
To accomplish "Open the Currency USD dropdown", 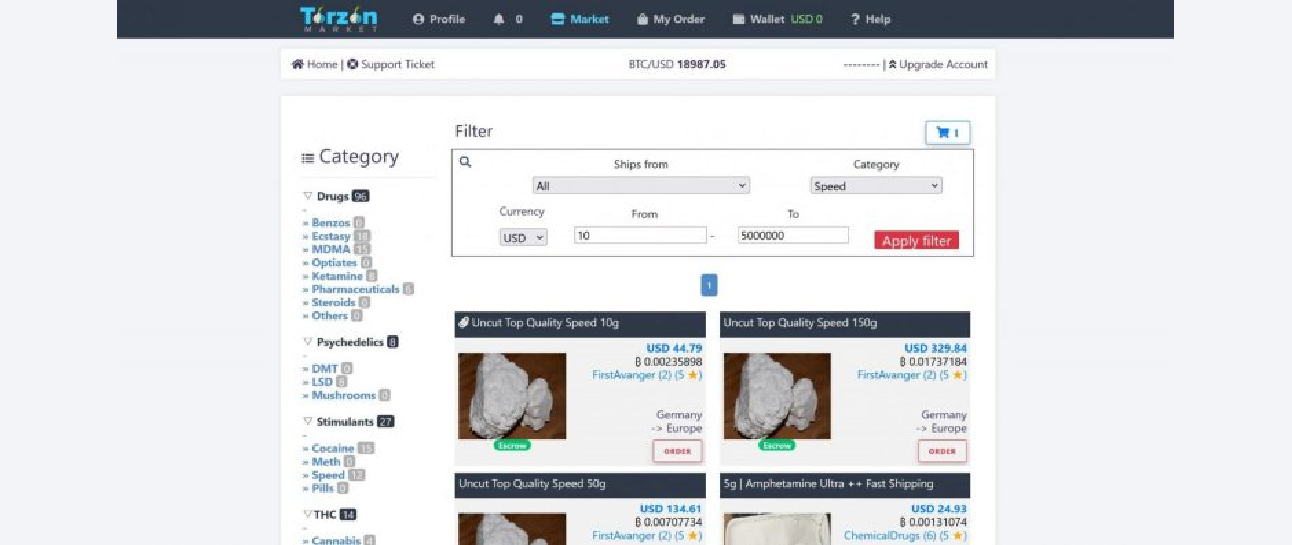I will click(523, 238).
